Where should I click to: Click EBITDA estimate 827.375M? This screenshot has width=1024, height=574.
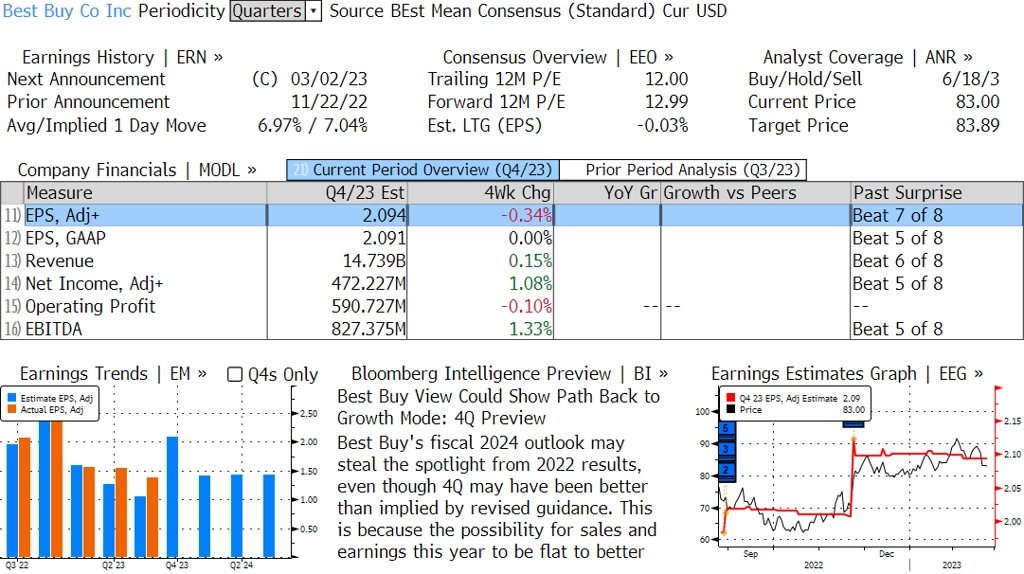tap(368, 329)
